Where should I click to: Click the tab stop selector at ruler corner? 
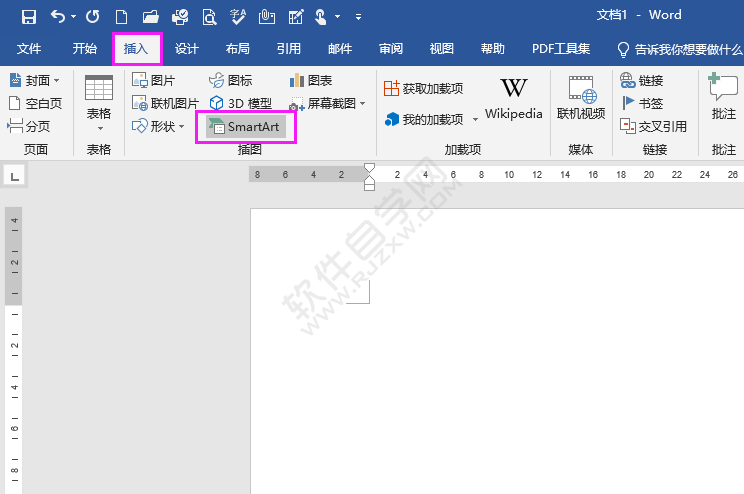(x=15, y=177)
